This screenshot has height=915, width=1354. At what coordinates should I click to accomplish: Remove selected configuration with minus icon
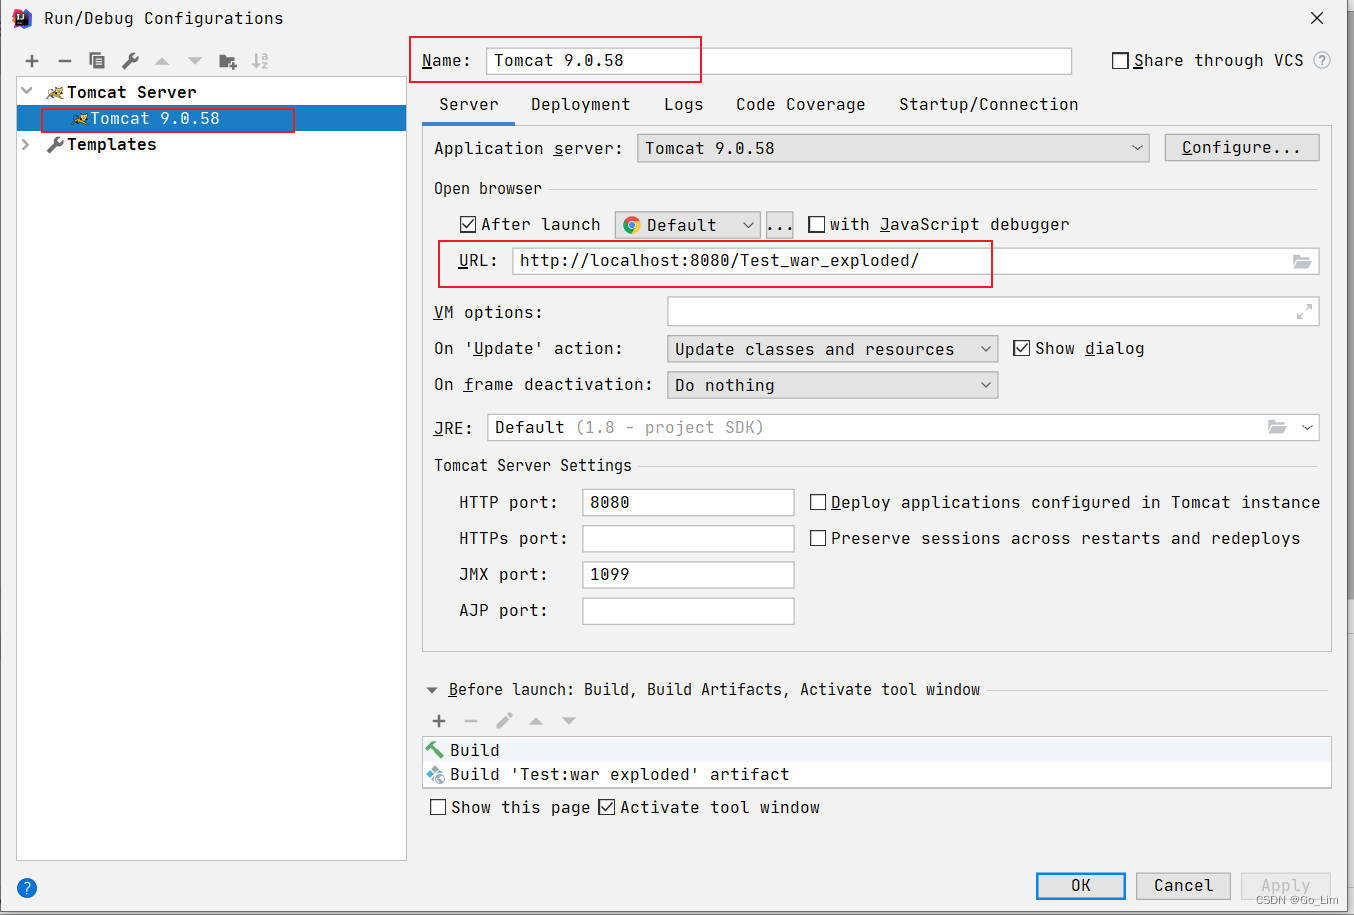coord(65,61)
